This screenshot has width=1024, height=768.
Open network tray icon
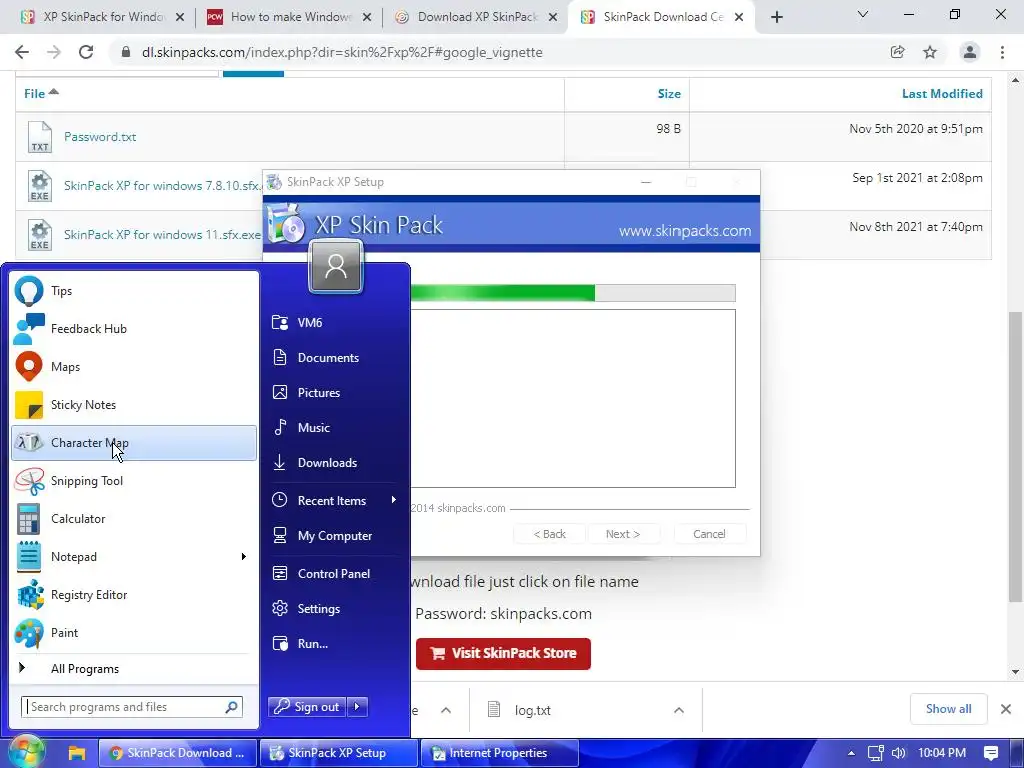[x=876, y=753]
